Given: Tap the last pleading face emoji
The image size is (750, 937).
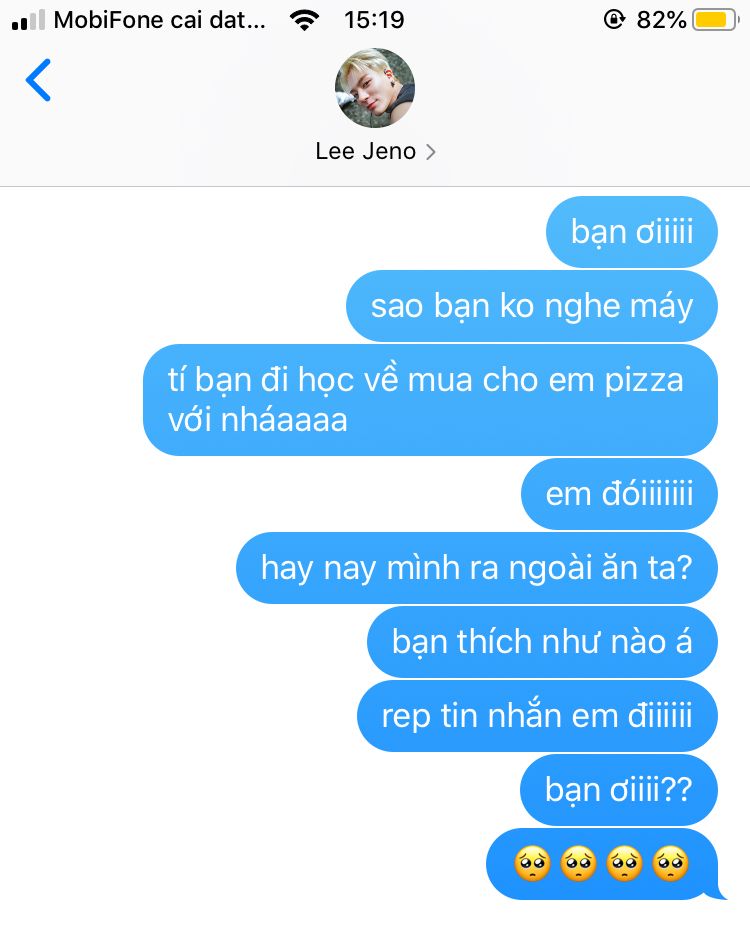Looking at the screenshot, I should coord(671,864).
